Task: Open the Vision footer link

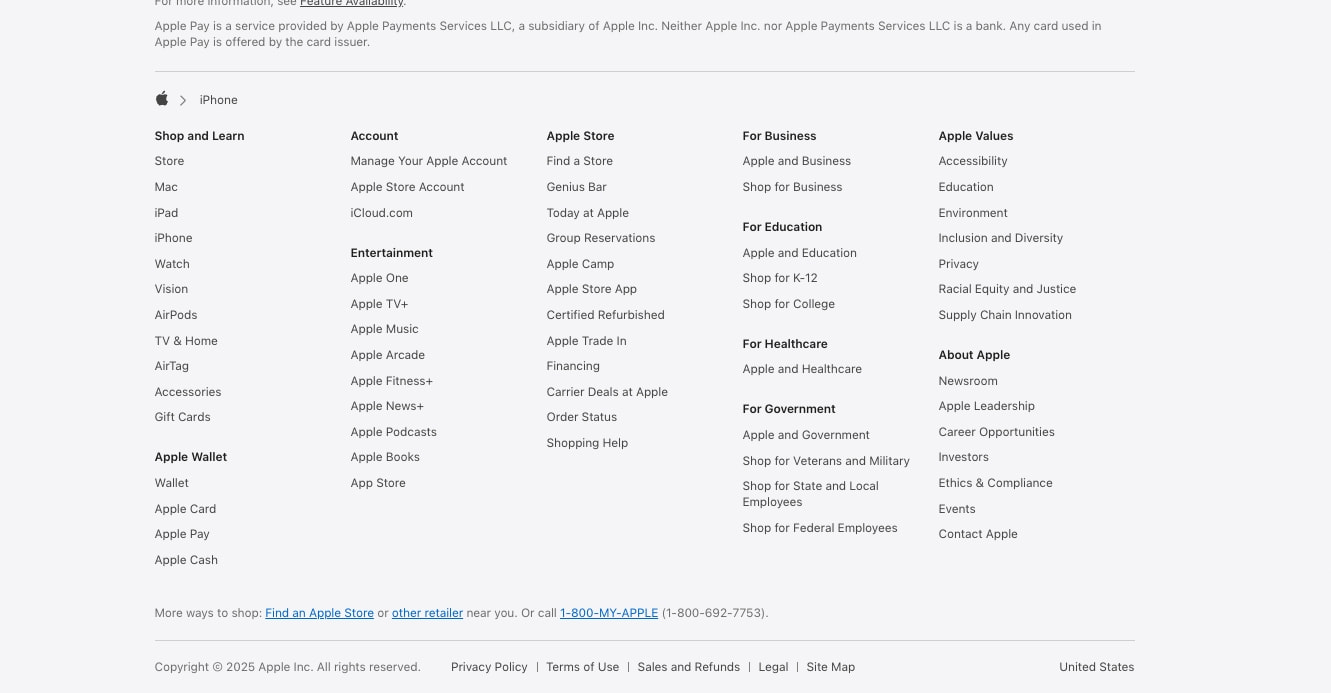Action: tap(171, 289)
